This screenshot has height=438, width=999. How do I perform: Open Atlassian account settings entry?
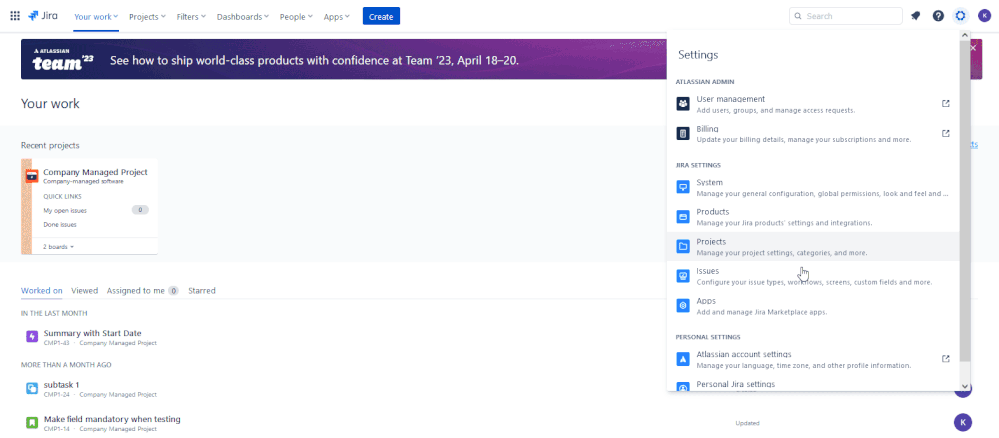point(813,360)
